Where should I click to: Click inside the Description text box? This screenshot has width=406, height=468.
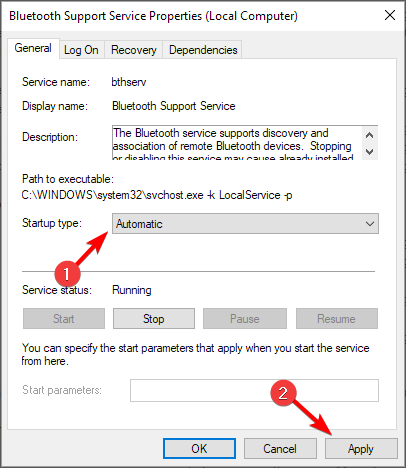[x=237, y=143]
